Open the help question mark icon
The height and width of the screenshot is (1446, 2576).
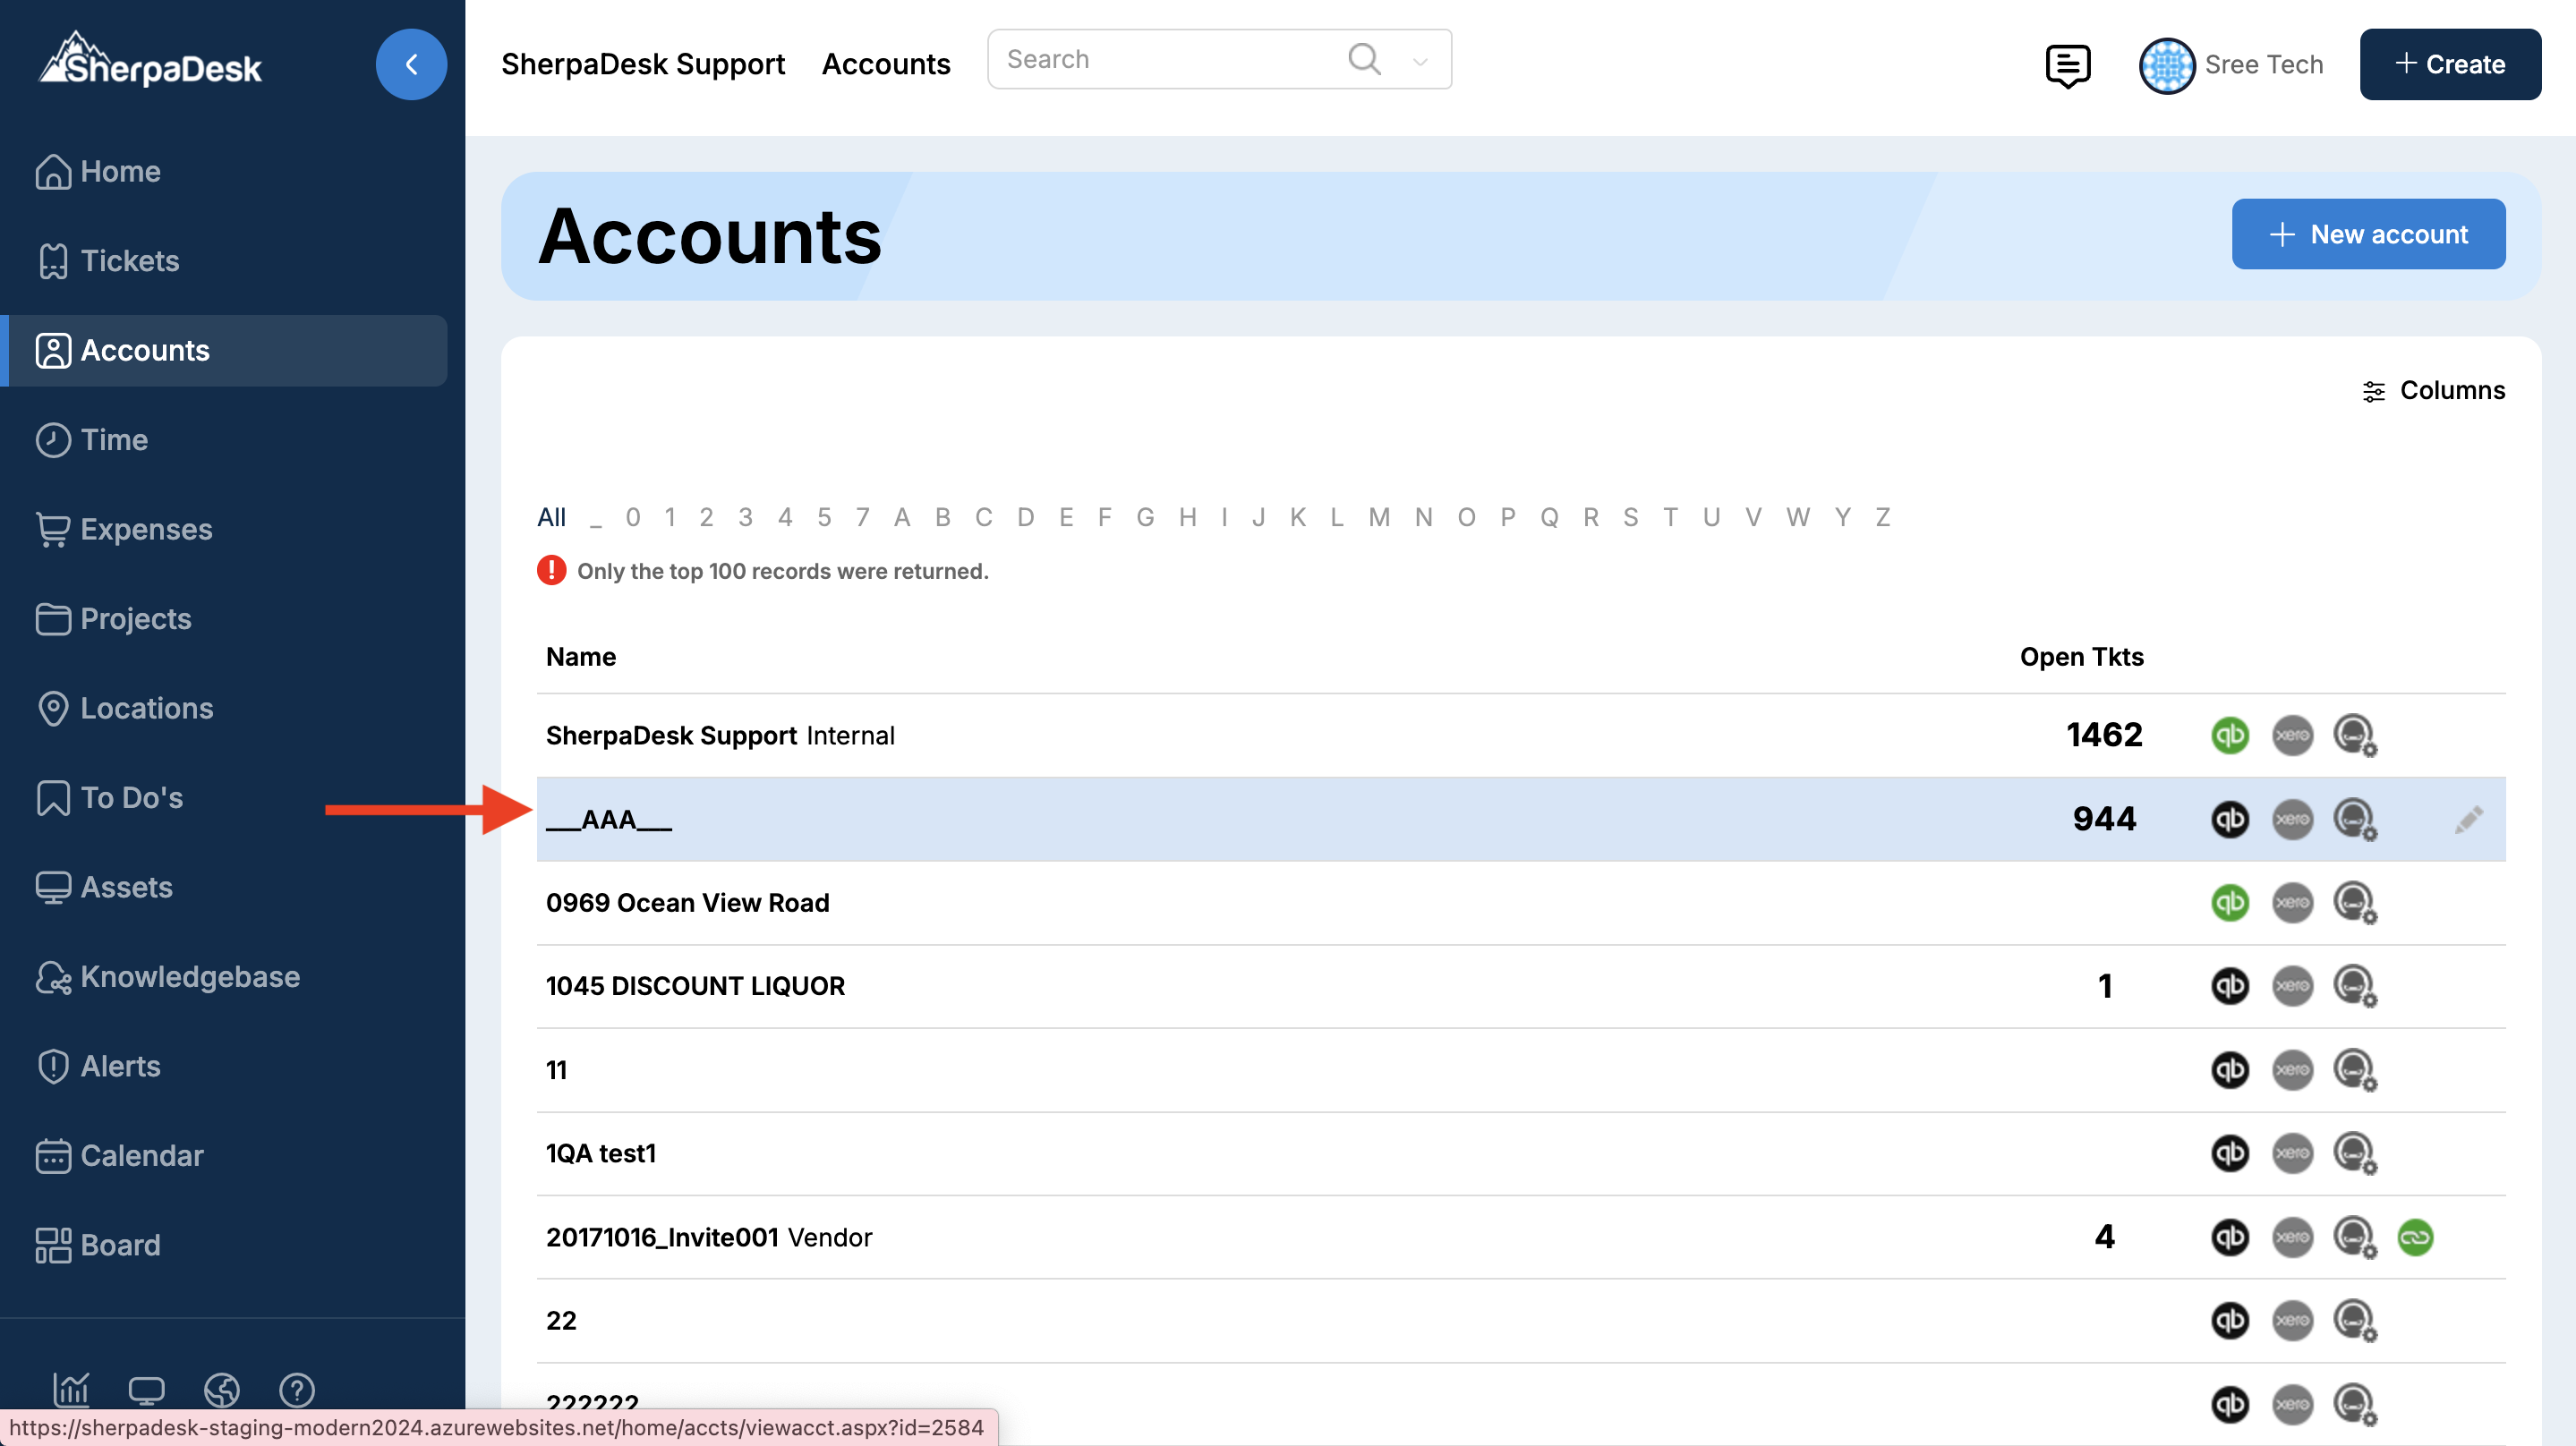pyautogui.click(x=297, y=1389)
